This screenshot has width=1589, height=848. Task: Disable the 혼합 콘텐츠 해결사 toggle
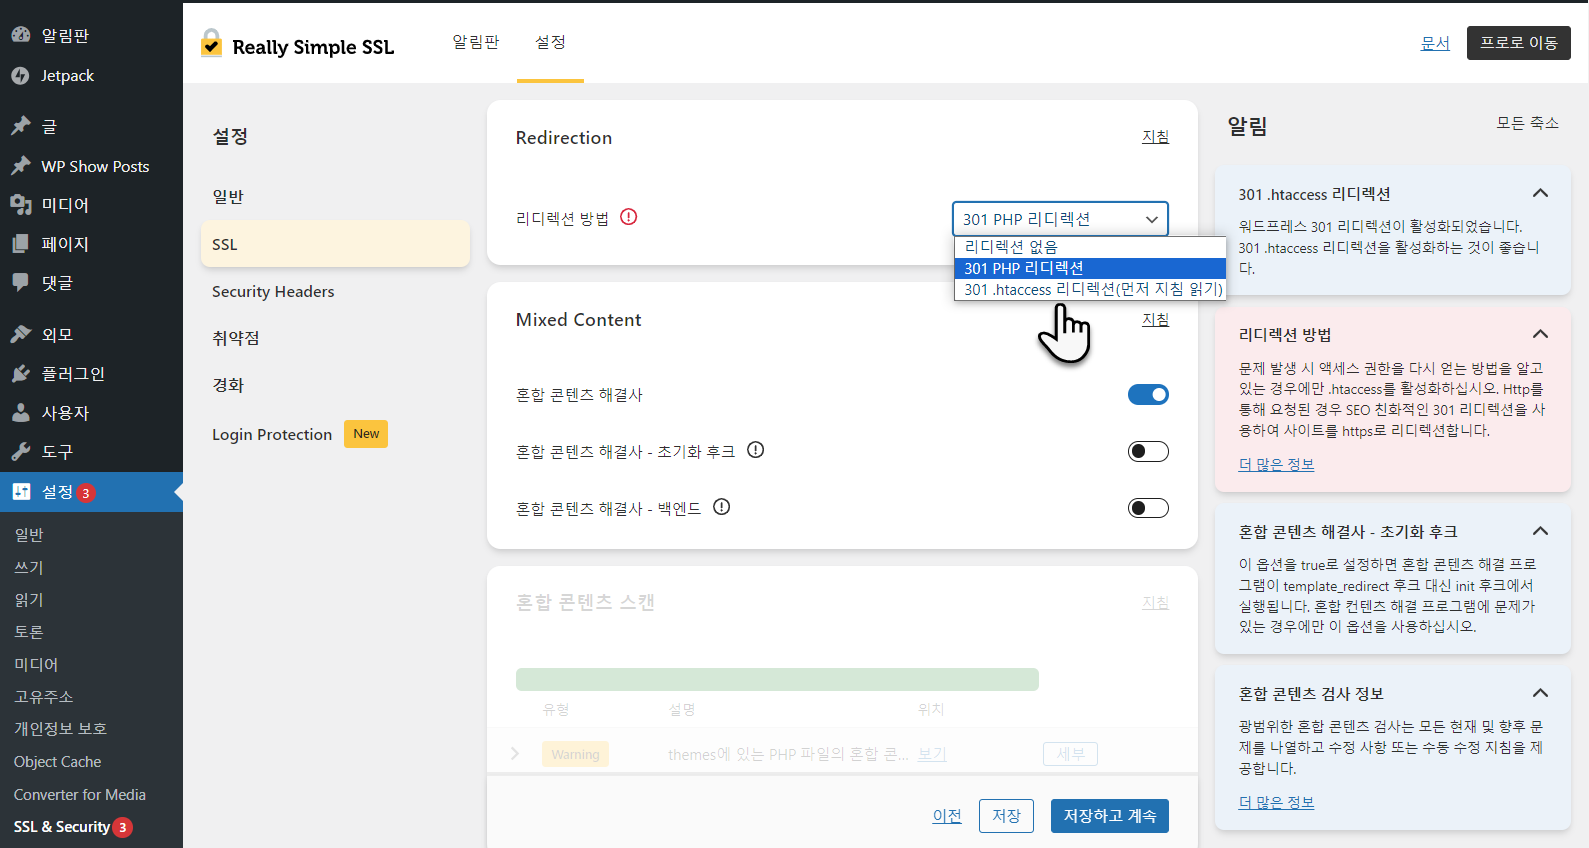pyautogui.click(x=1148, y=395)
